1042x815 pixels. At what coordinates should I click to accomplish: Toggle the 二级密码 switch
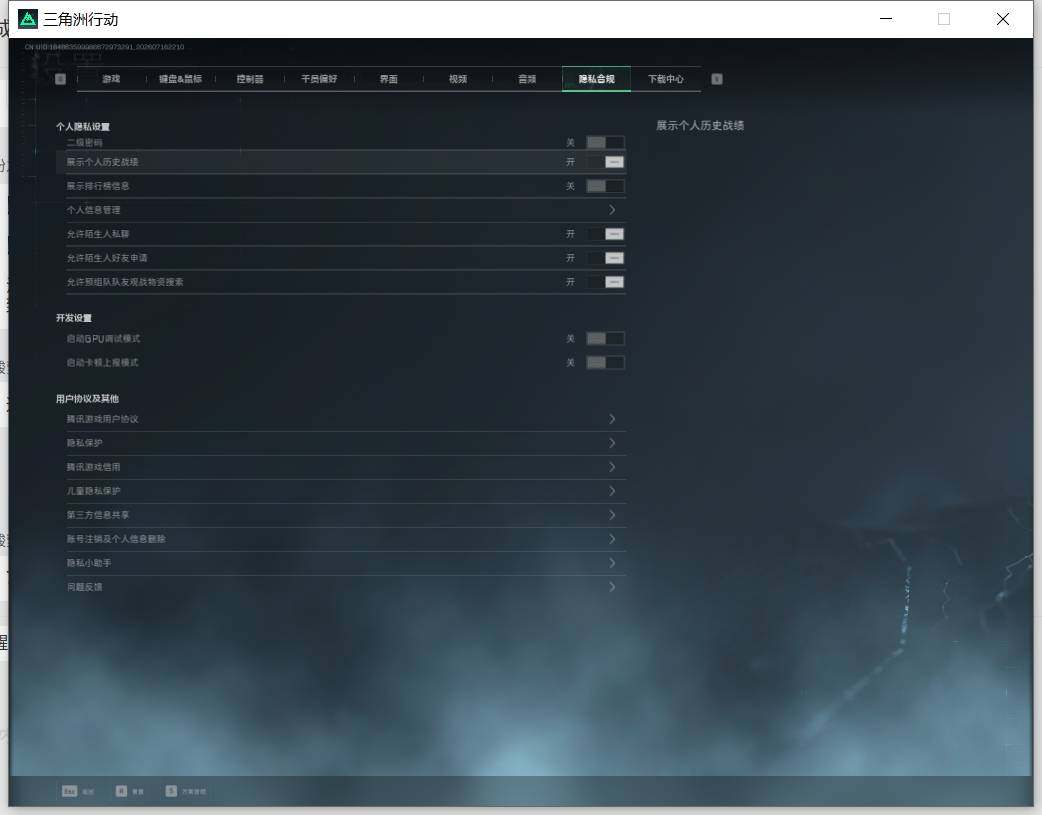(x=605, y=142)
